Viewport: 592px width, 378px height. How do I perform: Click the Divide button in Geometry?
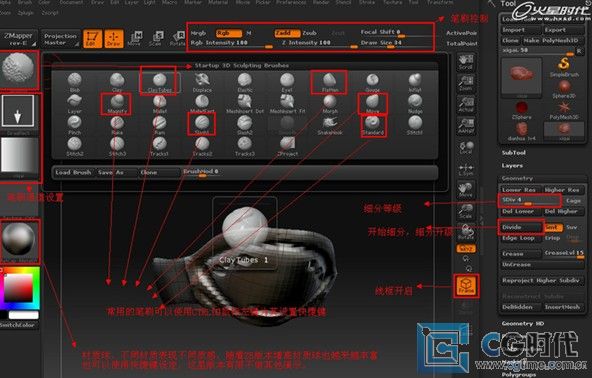(x=521, y=227)
